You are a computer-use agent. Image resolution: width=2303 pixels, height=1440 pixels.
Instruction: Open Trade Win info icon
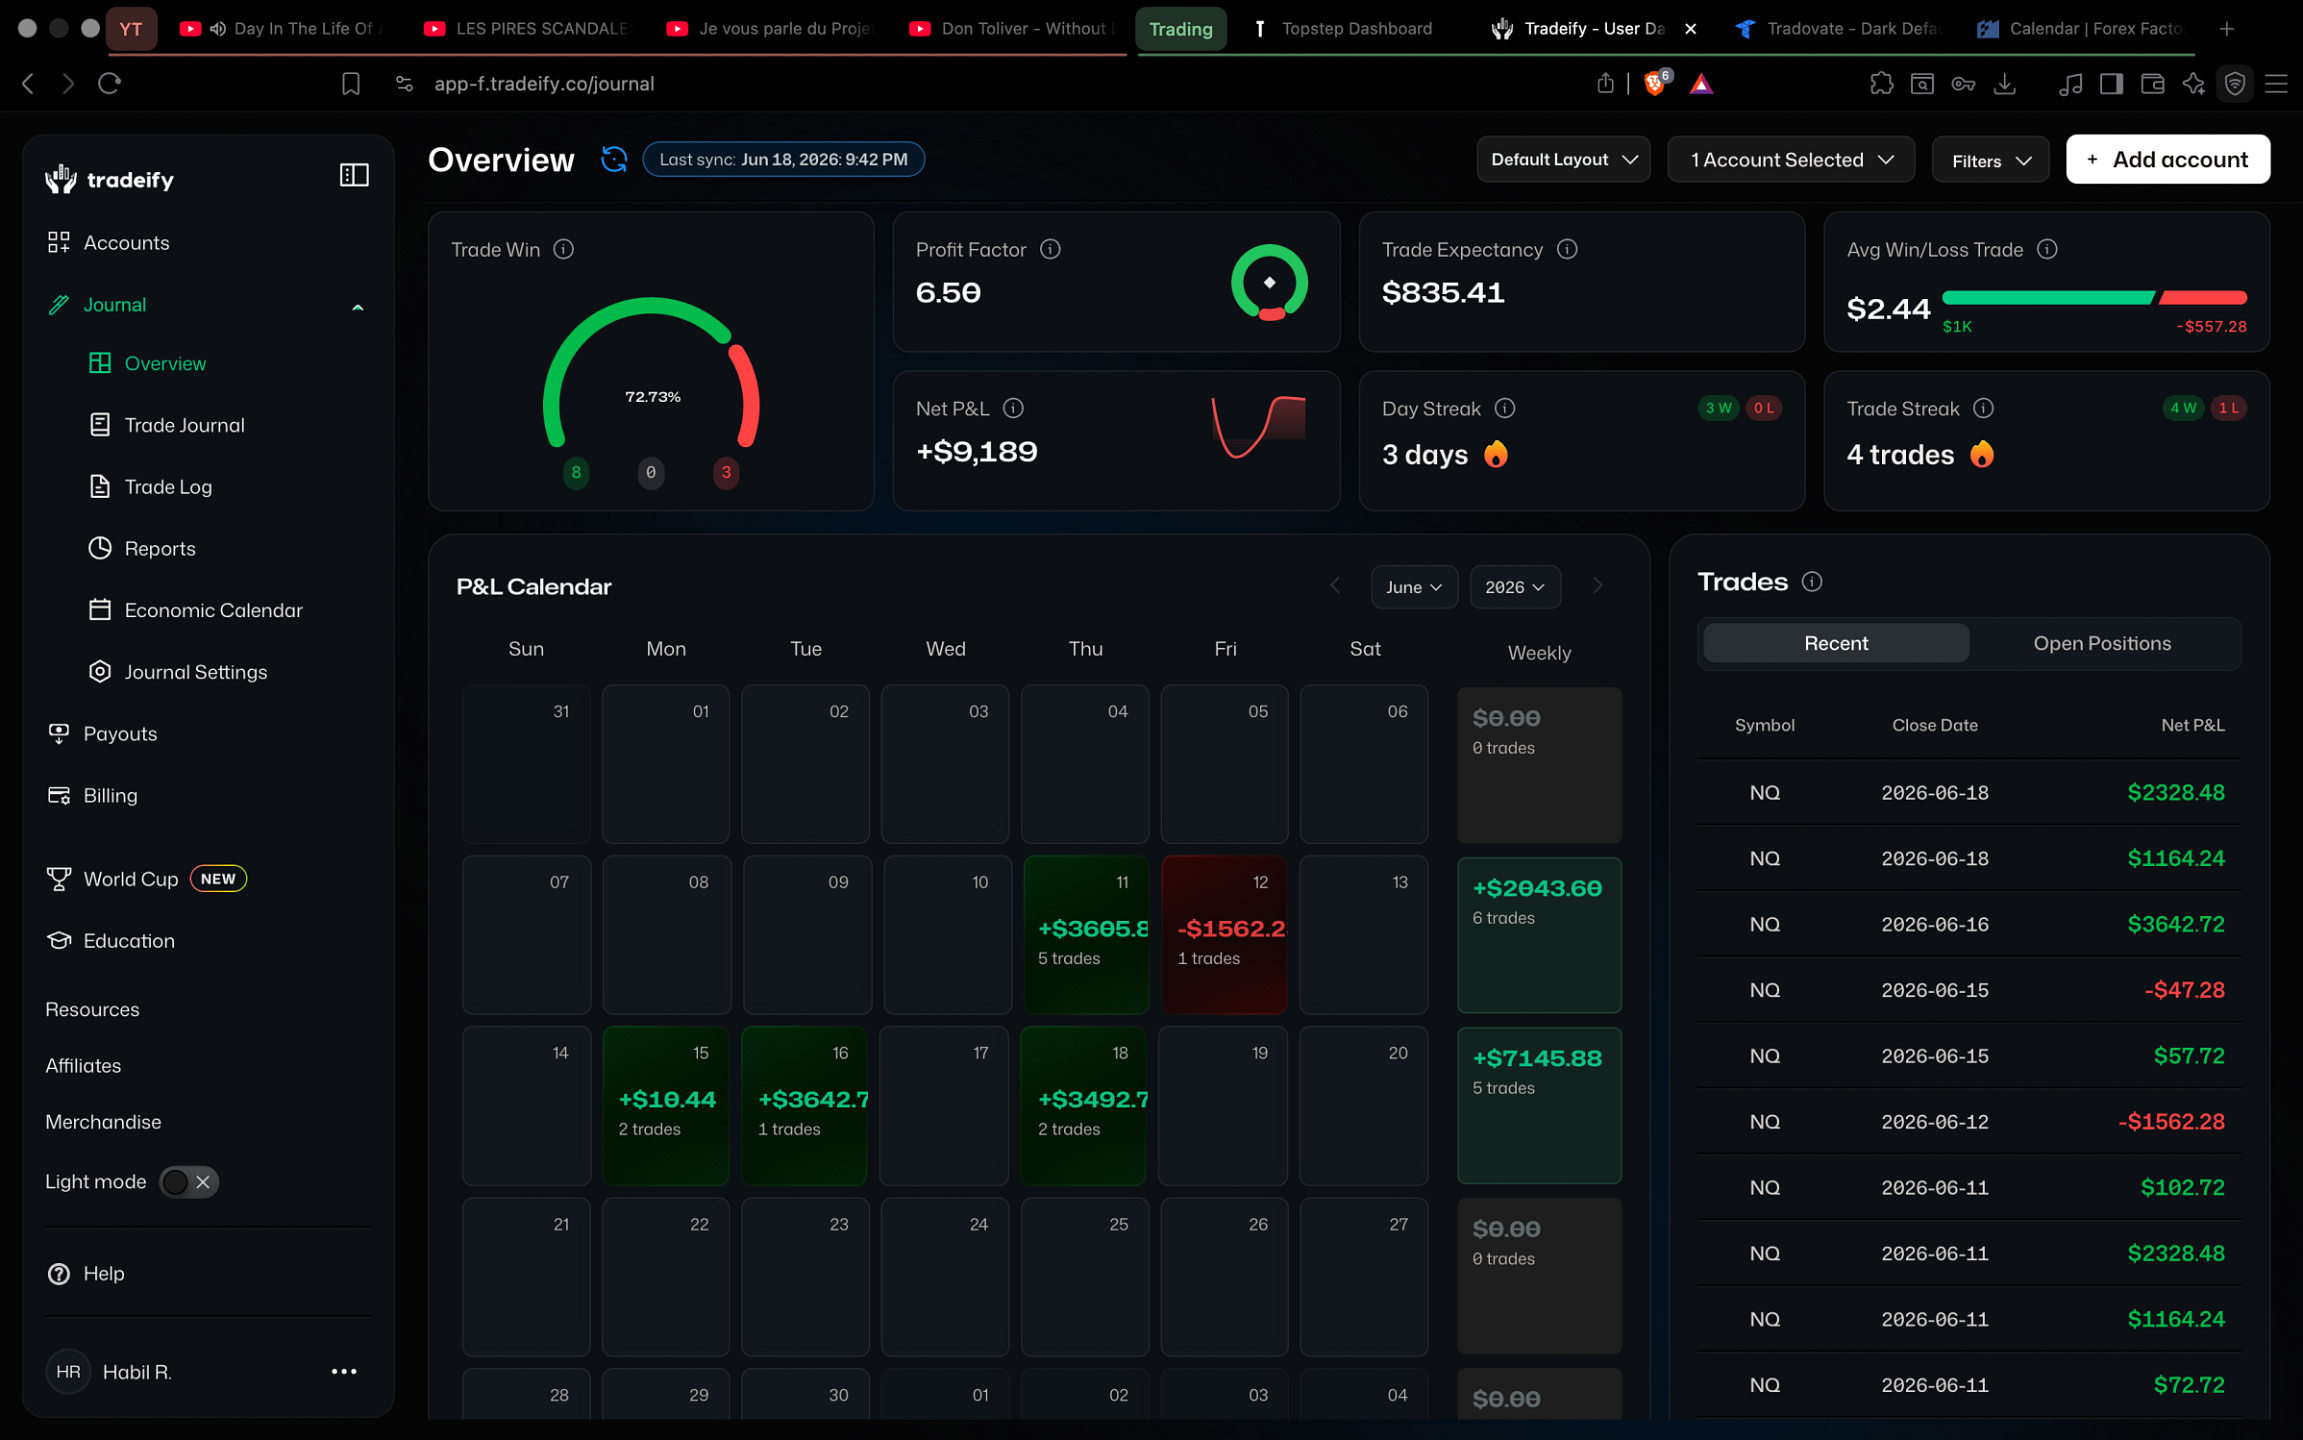click(x=564, y=249)
